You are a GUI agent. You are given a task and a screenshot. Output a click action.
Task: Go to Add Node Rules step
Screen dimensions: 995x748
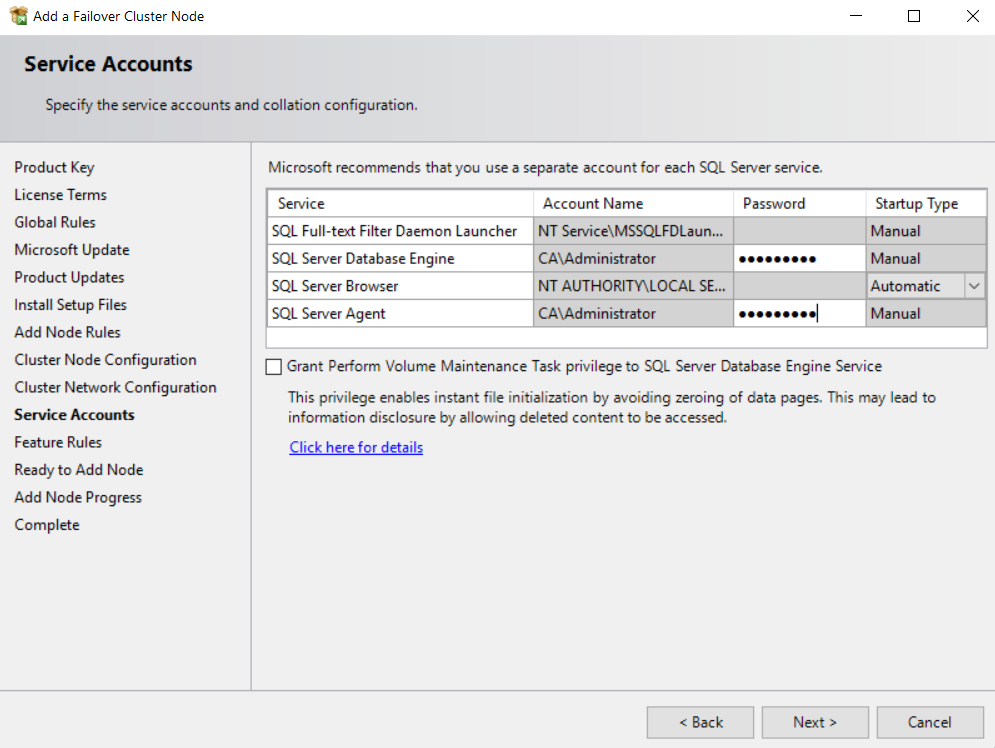[67, 332]
